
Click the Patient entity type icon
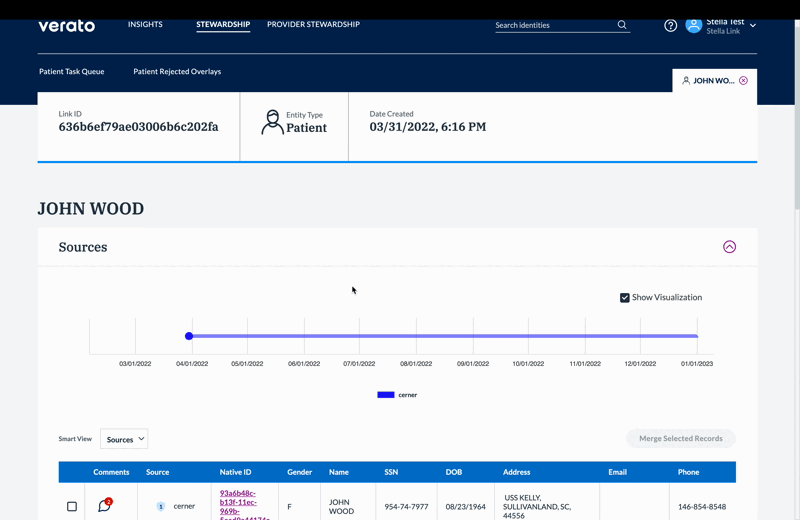[272, 123]
